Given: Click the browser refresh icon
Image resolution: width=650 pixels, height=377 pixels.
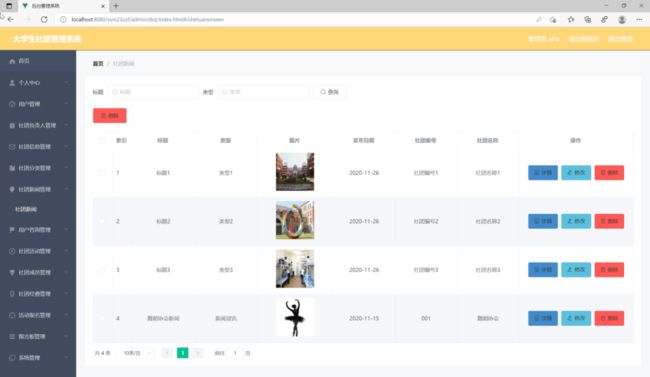Looking at the screenshot, I should point(44,19).
